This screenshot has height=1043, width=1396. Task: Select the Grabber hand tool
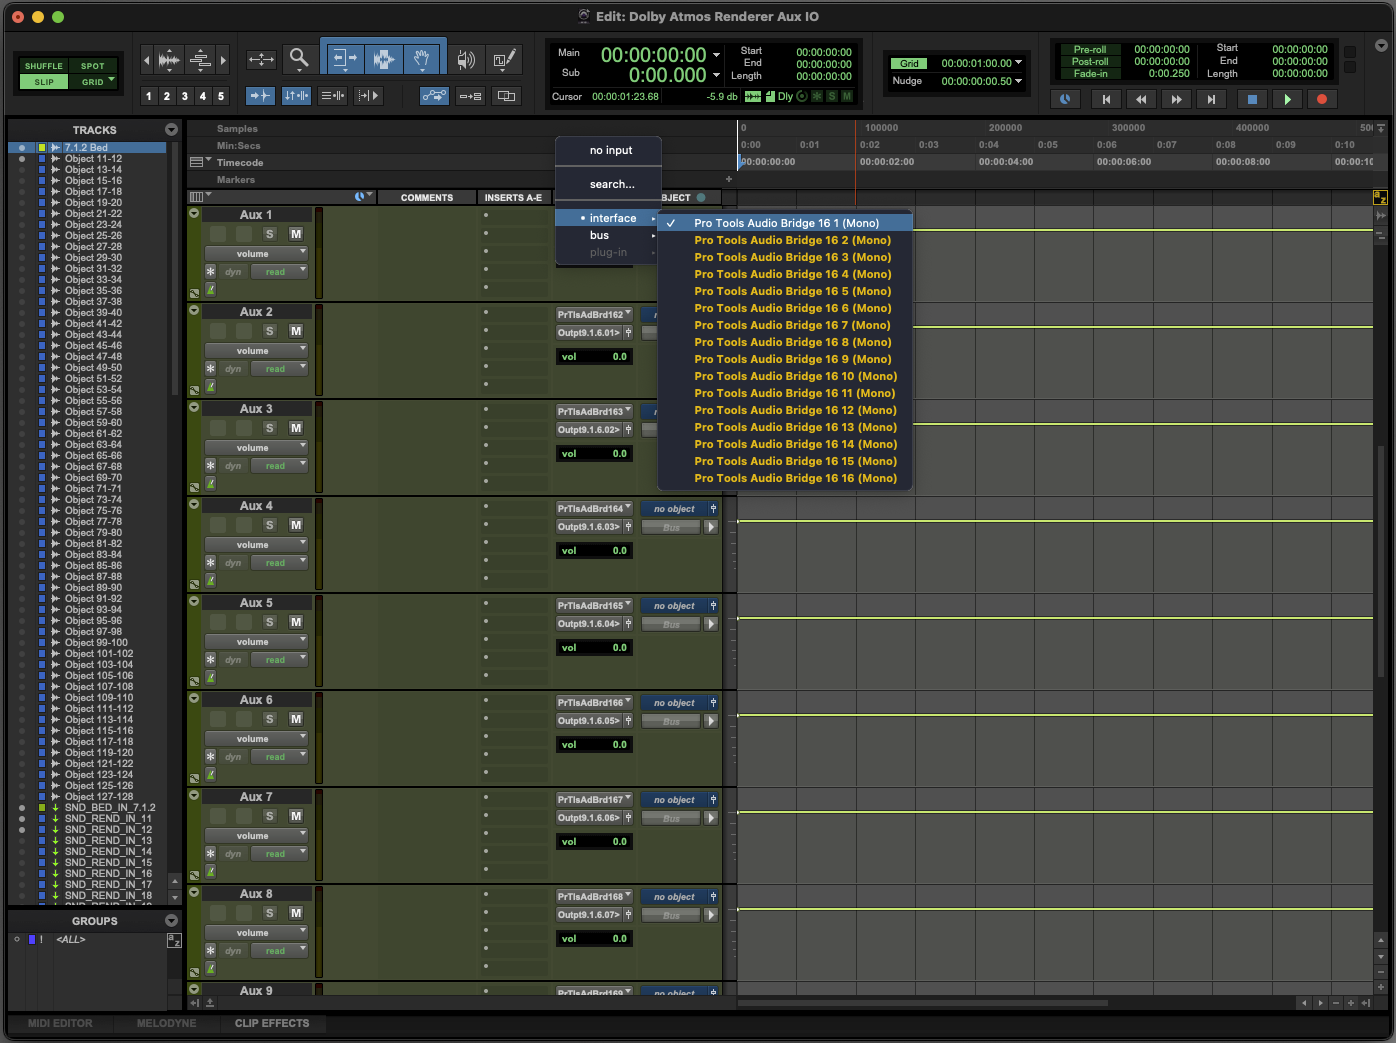(422, 59)
